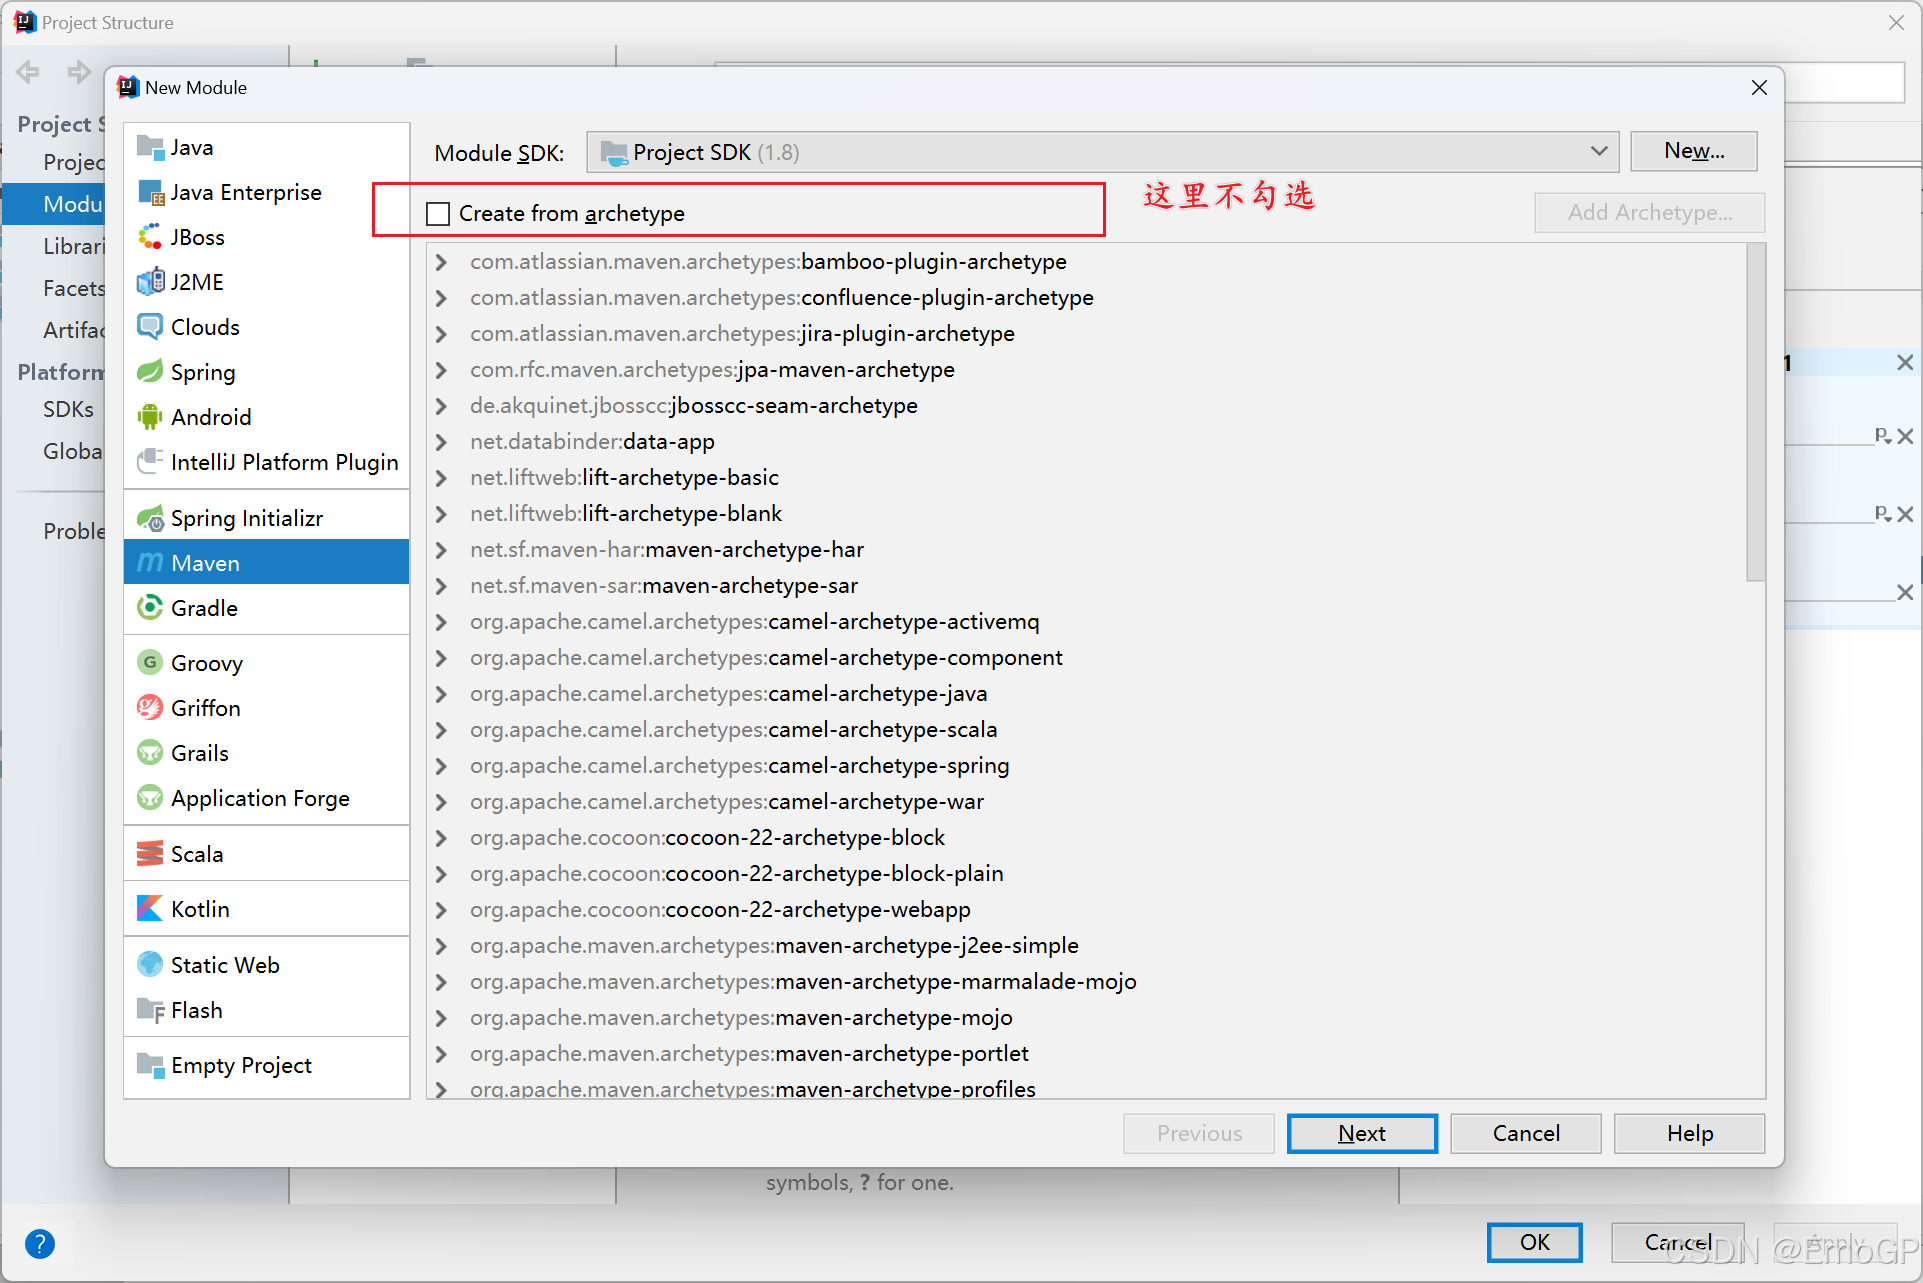Screen dimensions: 1923x1283
Task: Click Cancel in Project Structure window
Action: [x=1678, y=1242]
